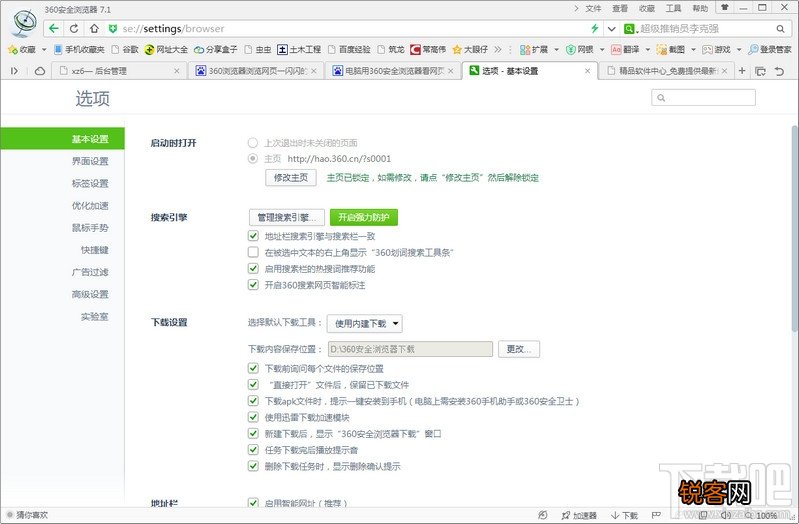Toggle 下载前询问每个文件的保存位置 checkbox

253,368
